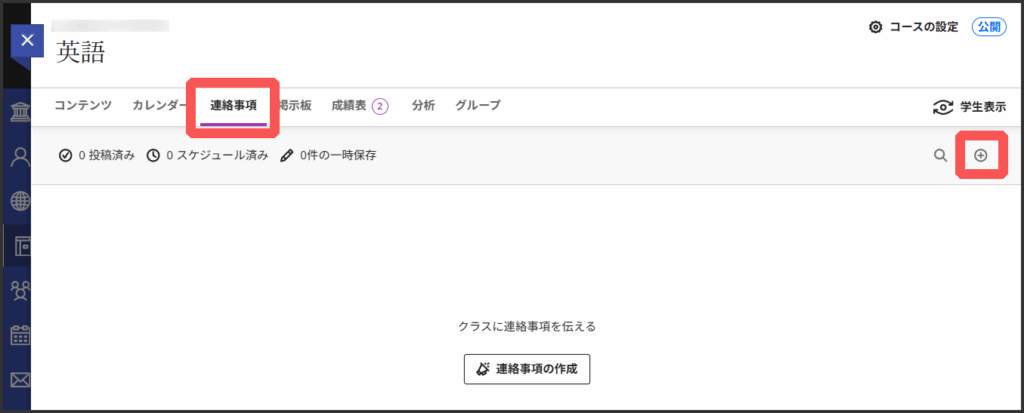The width and height of the screenshot is (1024, 413).
Task: Go to the 分析 tab
Action: pos(423,105)
